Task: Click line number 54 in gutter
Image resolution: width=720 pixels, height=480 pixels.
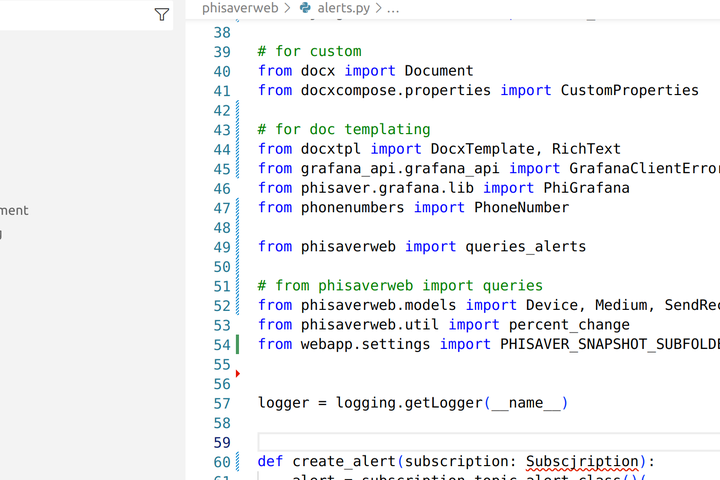Action: point(222,345)
